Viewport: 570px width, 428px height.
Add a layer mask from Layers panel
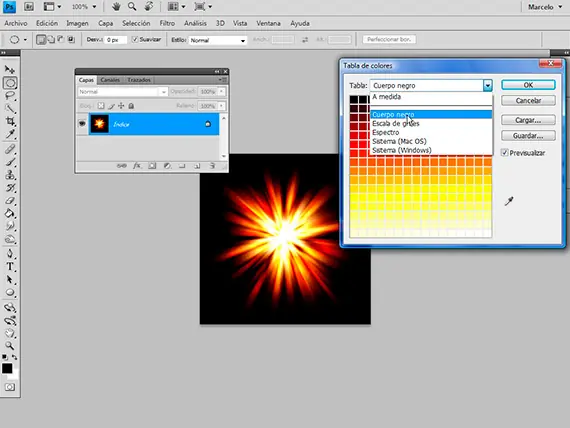152,166
